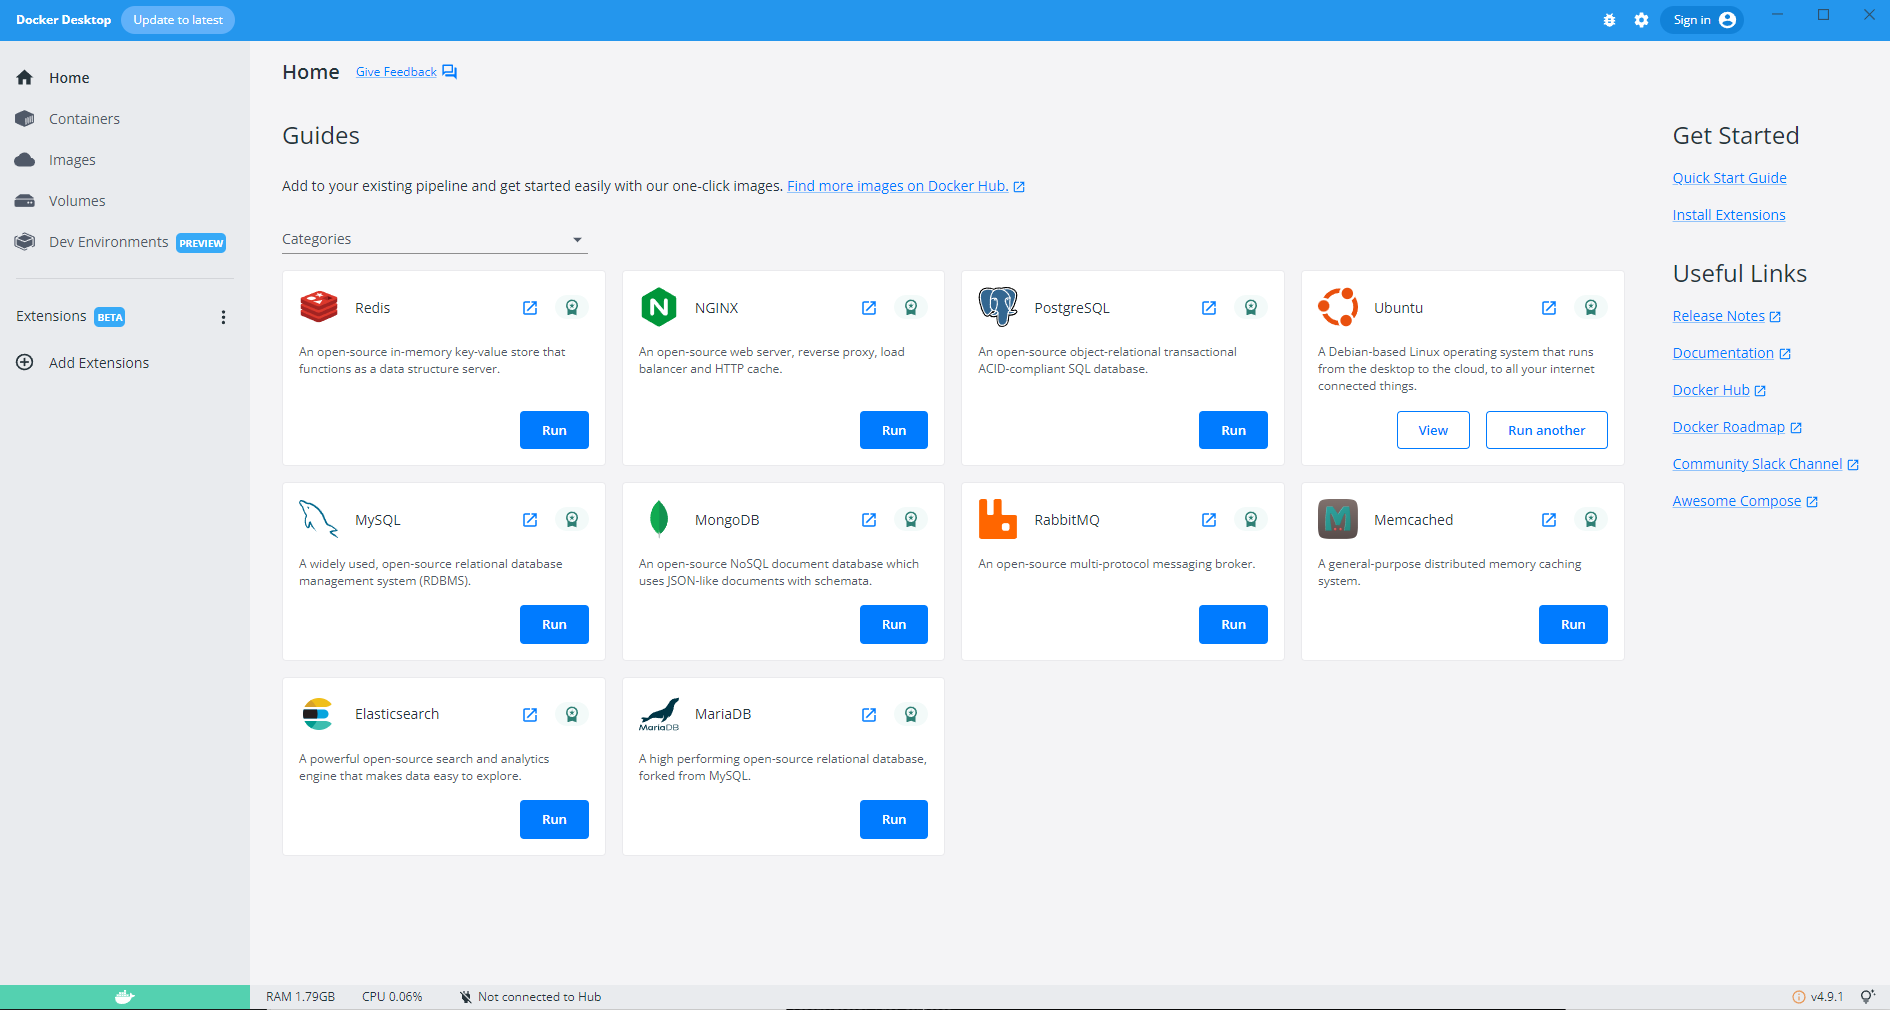This screenshot has width=1890, height=1010.
Task: Click the Elasticsearch official image badge
Action: coord(572,715)
